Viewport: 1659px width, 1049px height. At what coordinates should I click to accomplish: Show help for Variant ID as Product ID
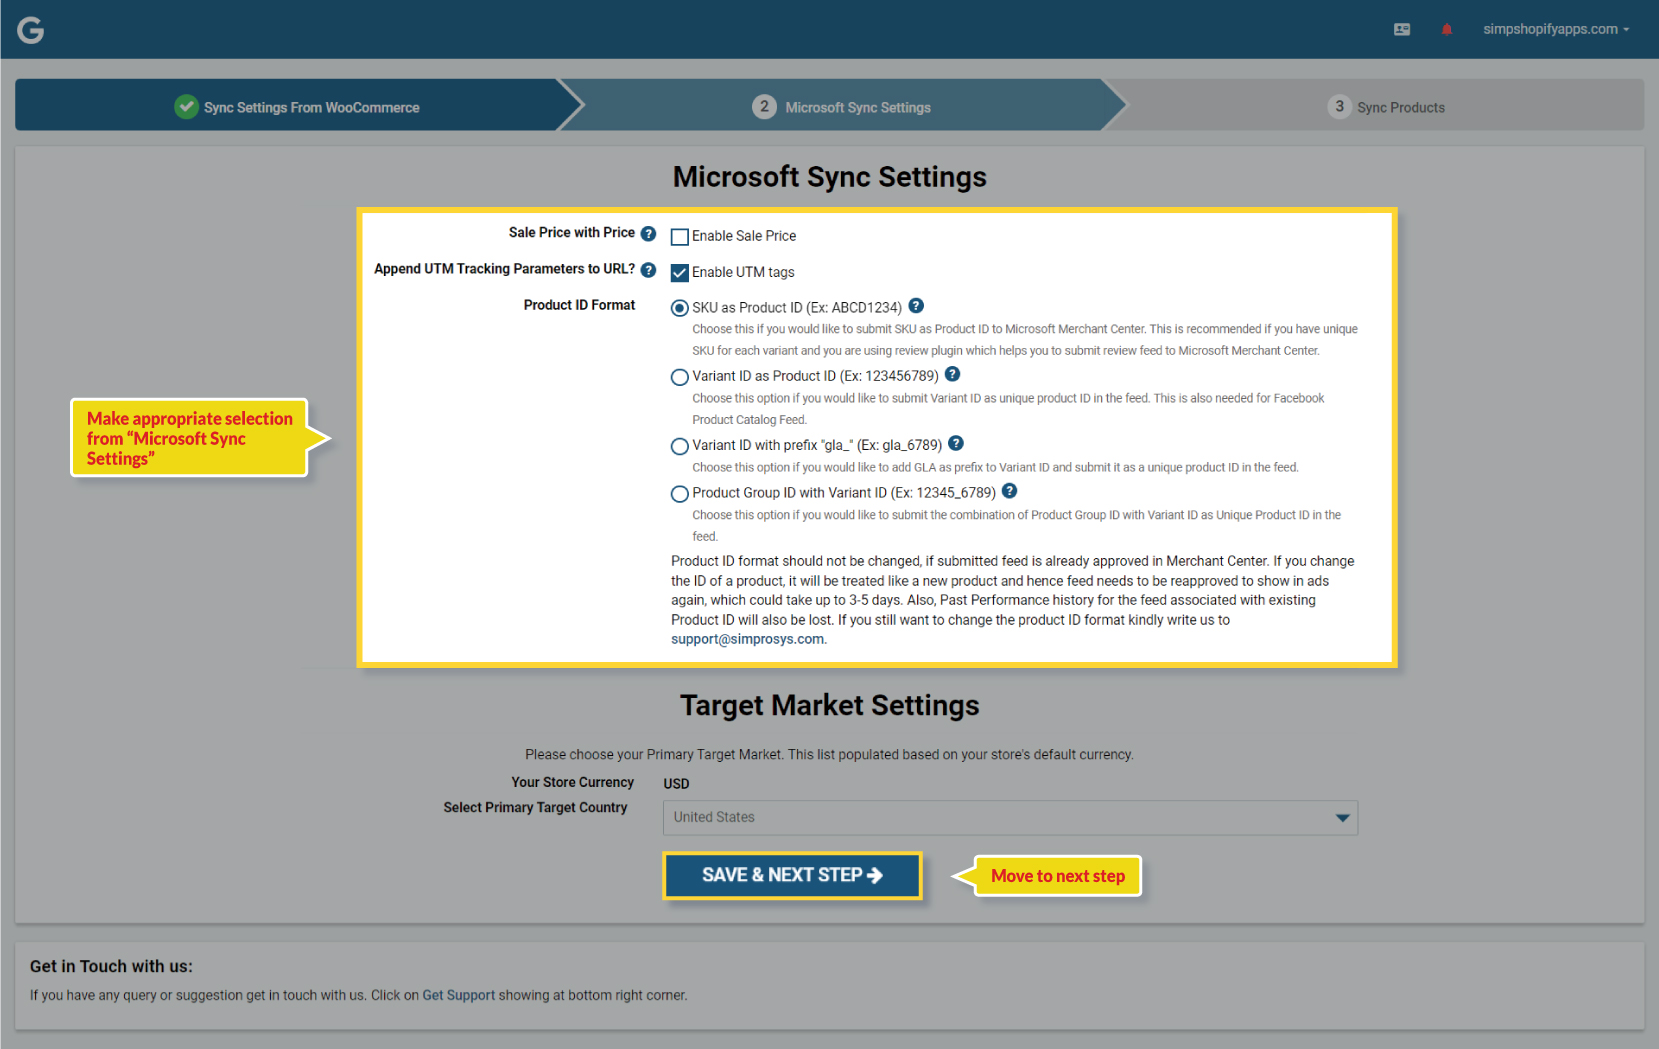[952, 374]
